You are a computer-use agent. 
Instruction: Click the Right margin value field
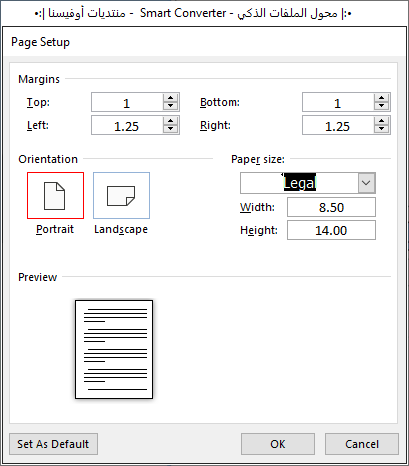338,125
